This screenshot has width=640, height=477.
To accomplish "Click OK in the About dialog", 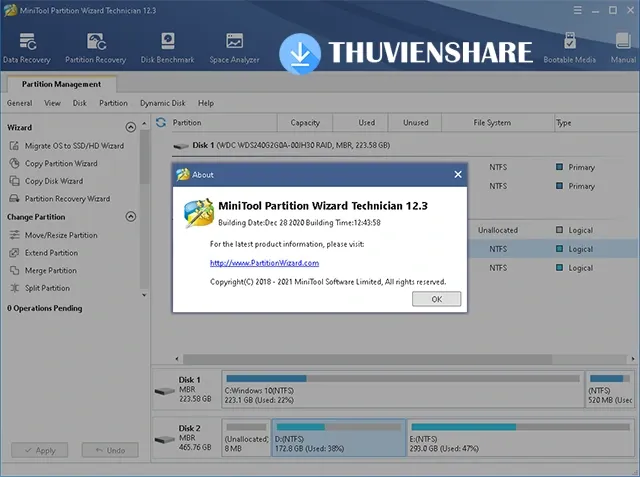I will coord(436,299).
